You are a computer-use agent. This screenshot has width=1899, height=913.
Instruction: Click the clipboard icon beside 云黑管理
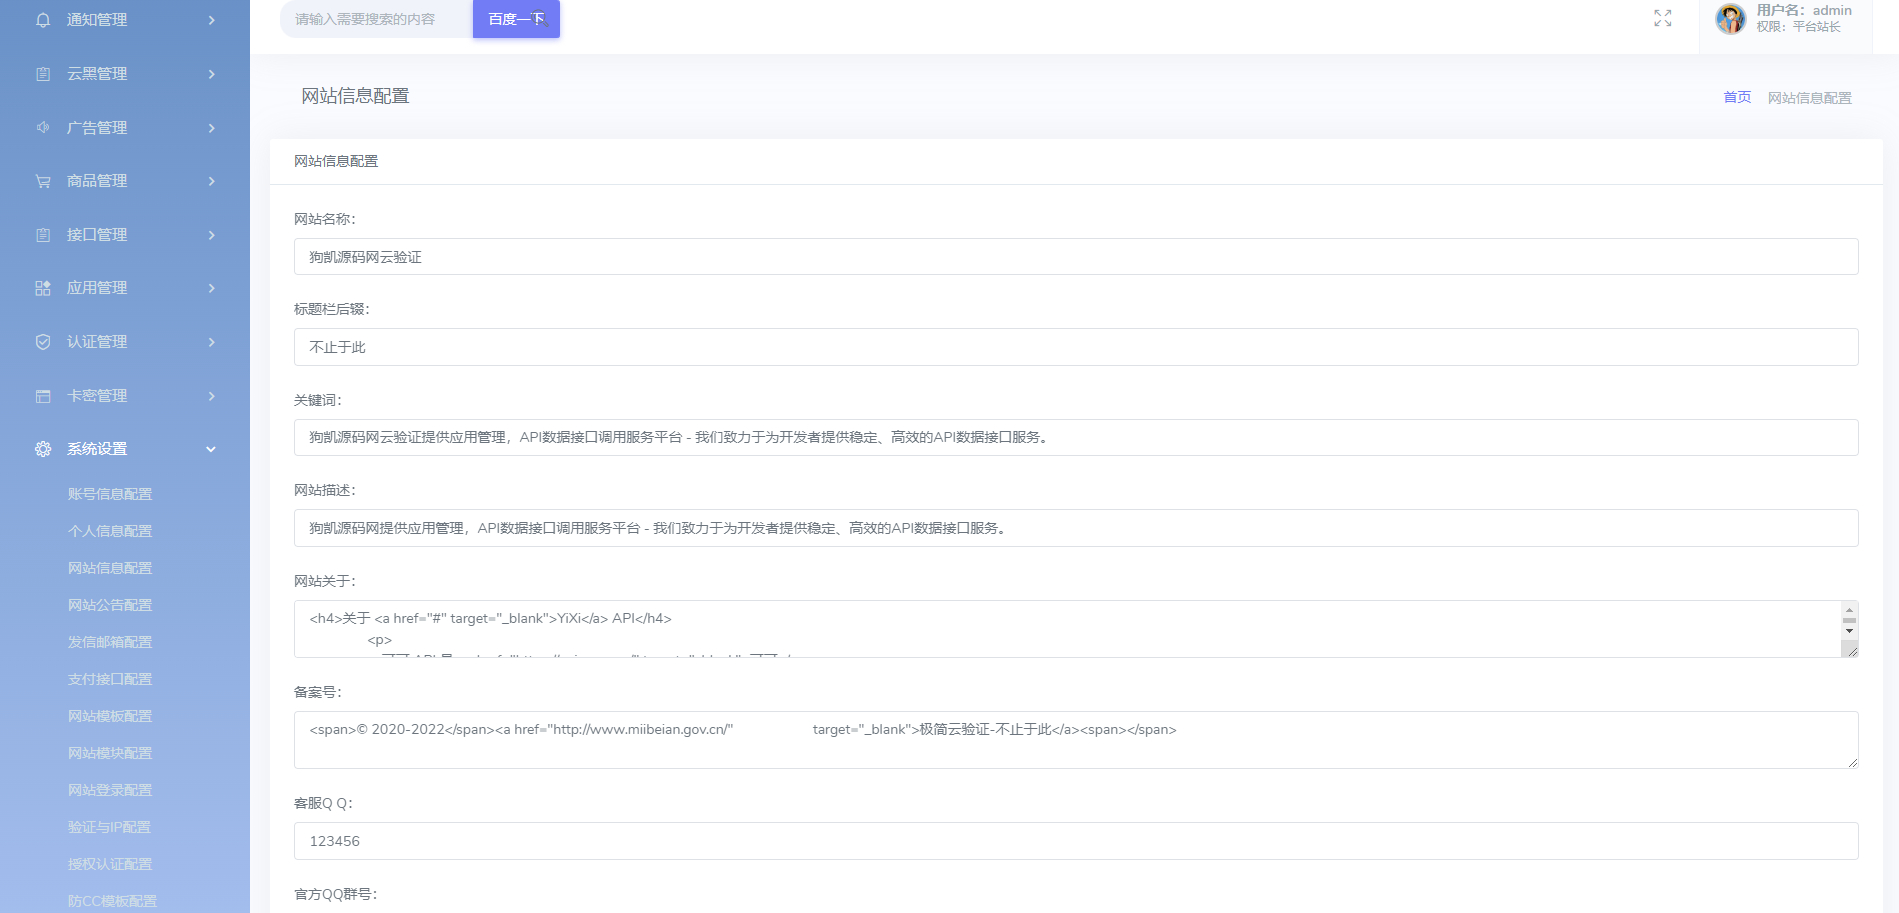[x=43, y=74]
